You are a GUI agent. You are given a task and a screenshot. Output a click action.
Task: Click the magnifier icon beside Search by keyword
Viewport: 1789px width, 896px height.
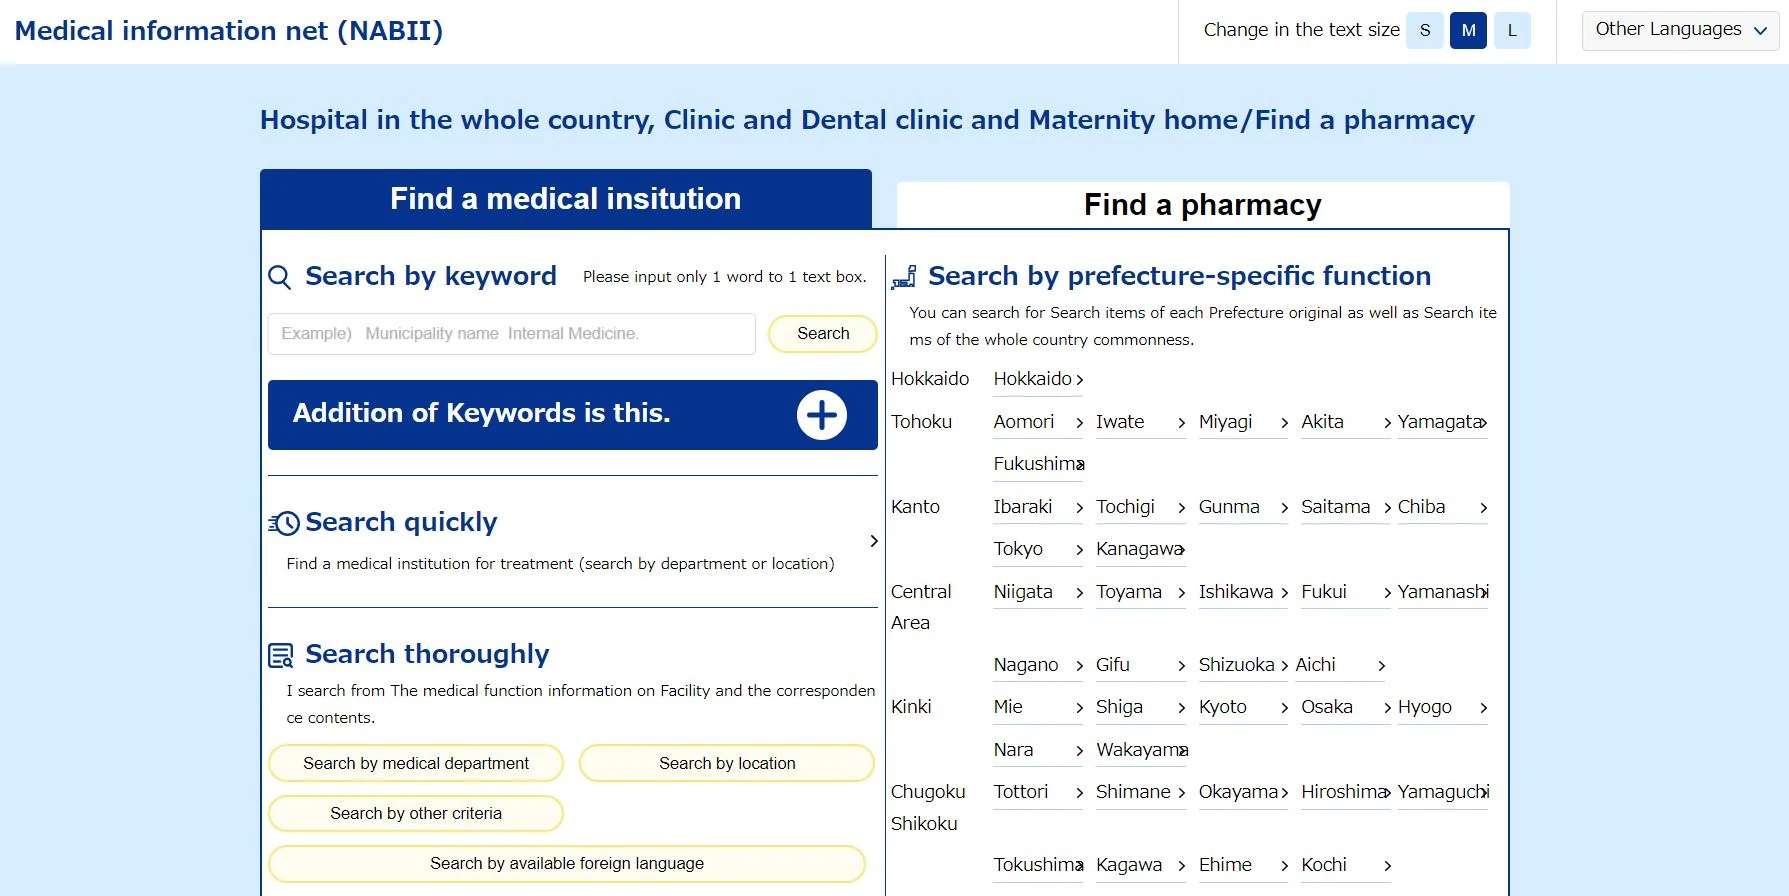click(280, 277)
